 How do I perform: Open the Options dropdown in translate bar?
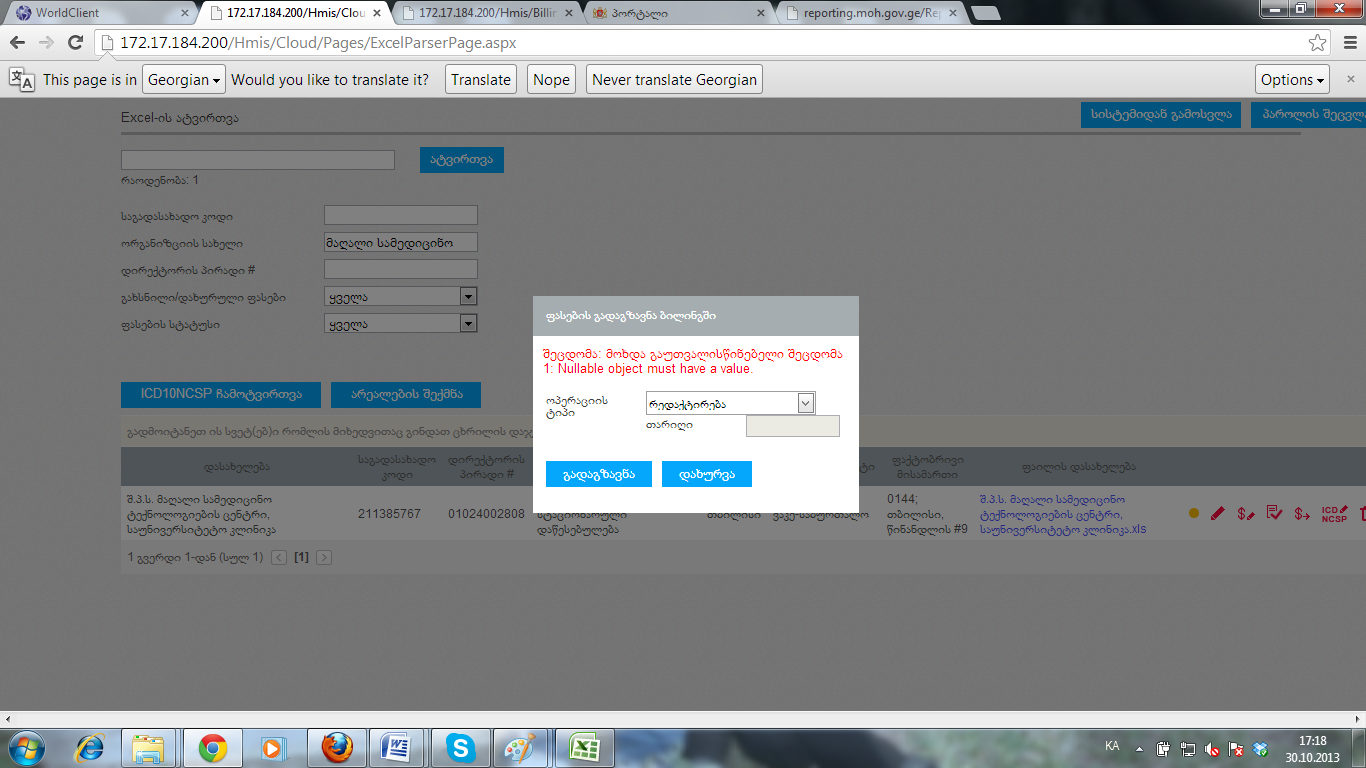pyautogui.click(x=1292, y=80)
